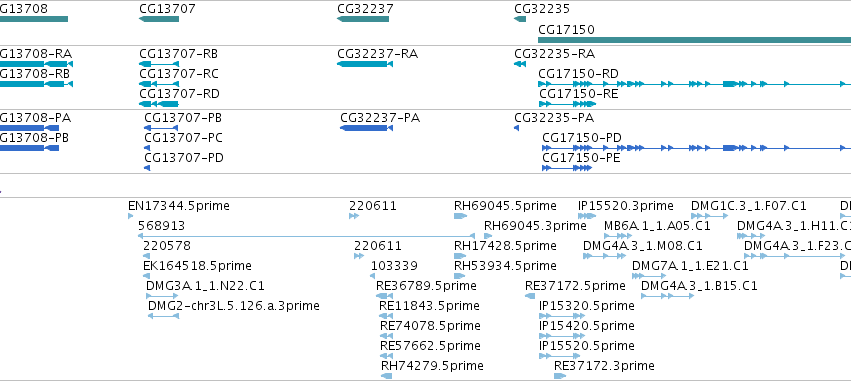Select the CG32237-RA transcript glyph
The image size is (851, 381).
(365, 64)
